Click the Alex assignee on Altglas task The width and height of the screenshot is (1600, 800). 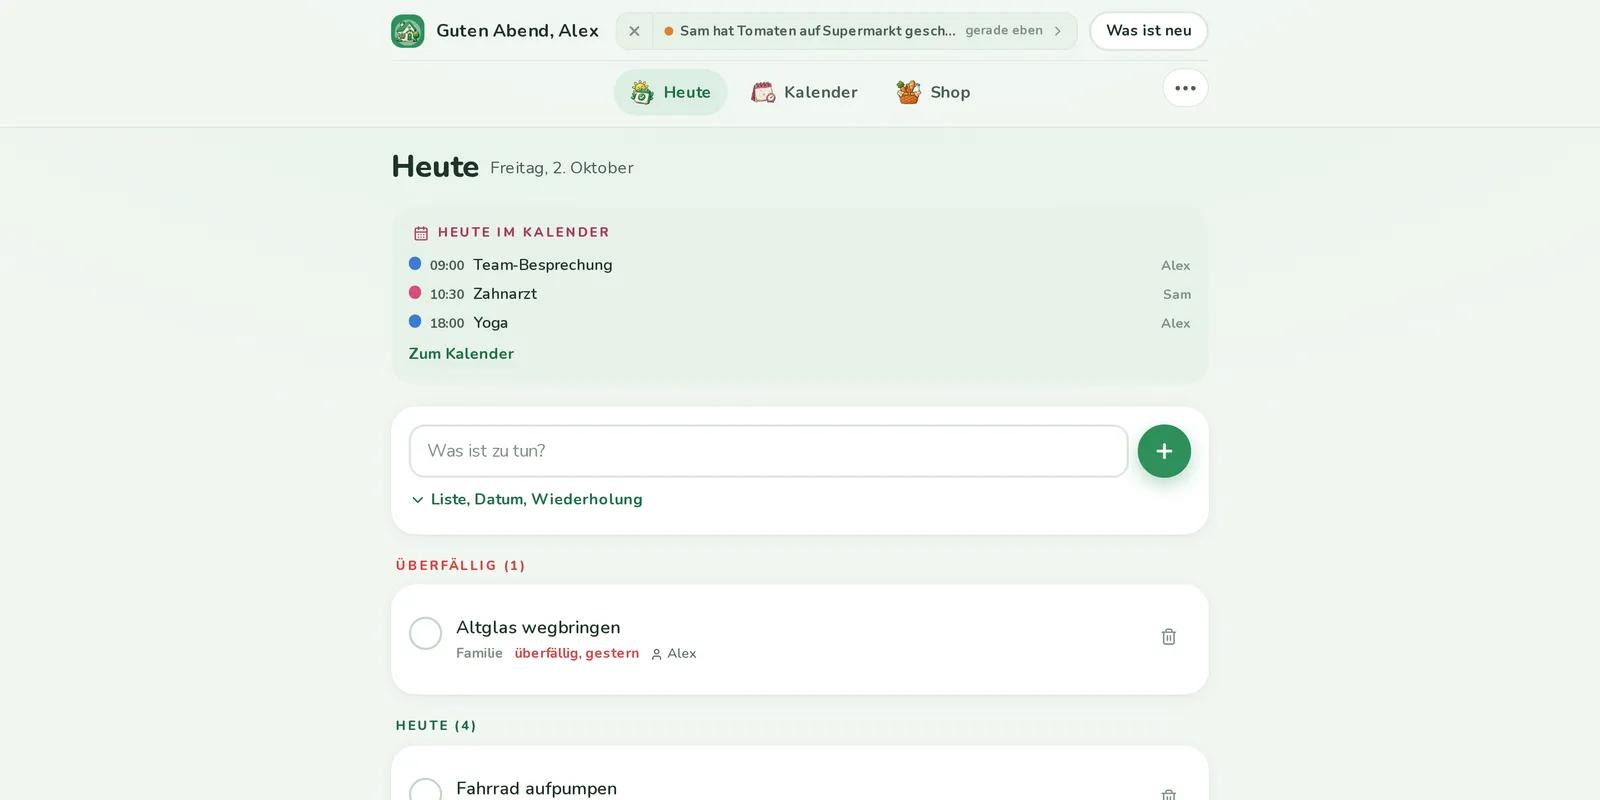(674, 653)
